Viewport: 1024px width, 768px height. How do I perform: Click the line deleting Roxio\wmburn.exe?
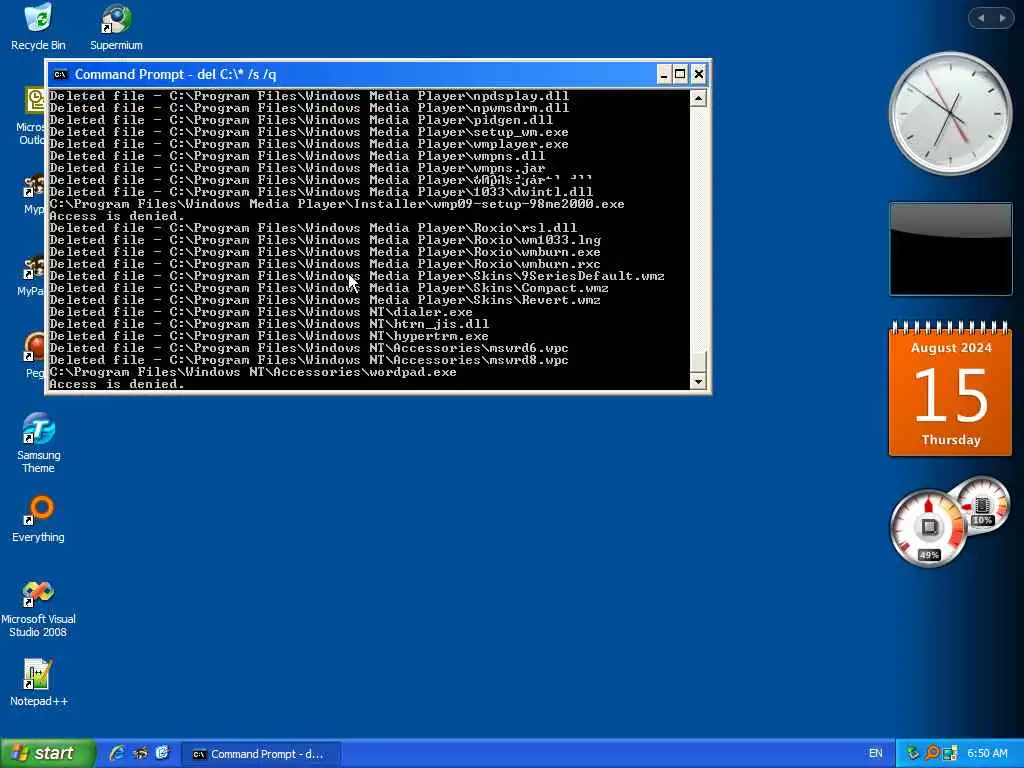click(x=325, y=252)
